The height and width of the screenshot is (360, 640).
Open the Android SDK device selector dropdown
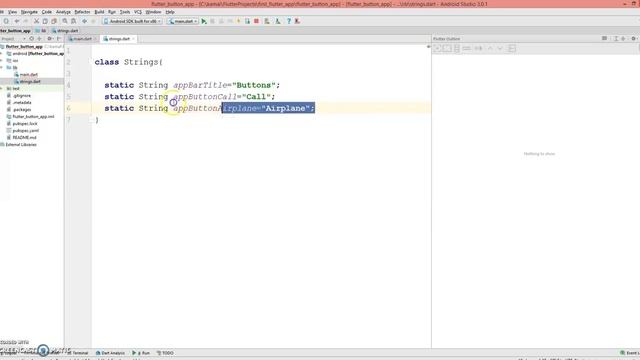coord(132,21)
